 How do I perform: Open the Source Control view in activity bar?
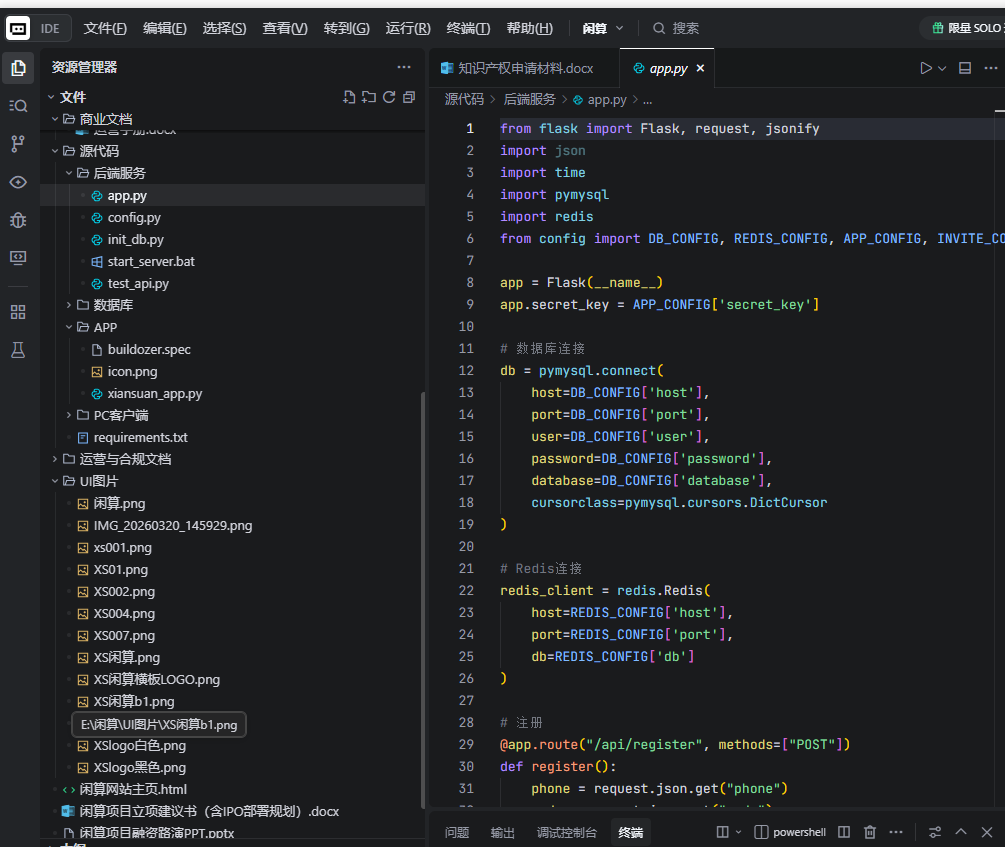(17, 144)
